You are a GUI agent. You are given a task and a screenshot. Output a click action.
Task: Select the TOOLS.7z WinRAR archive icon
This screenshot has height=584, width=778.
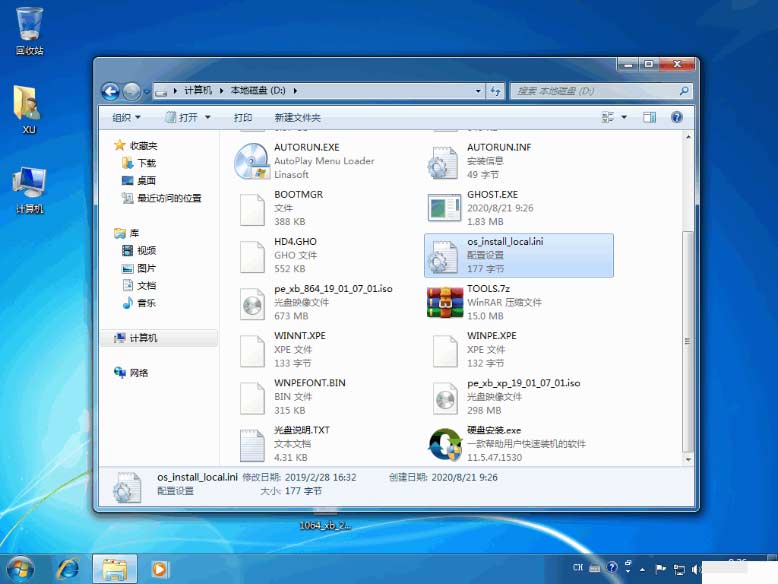click(444, 303)
